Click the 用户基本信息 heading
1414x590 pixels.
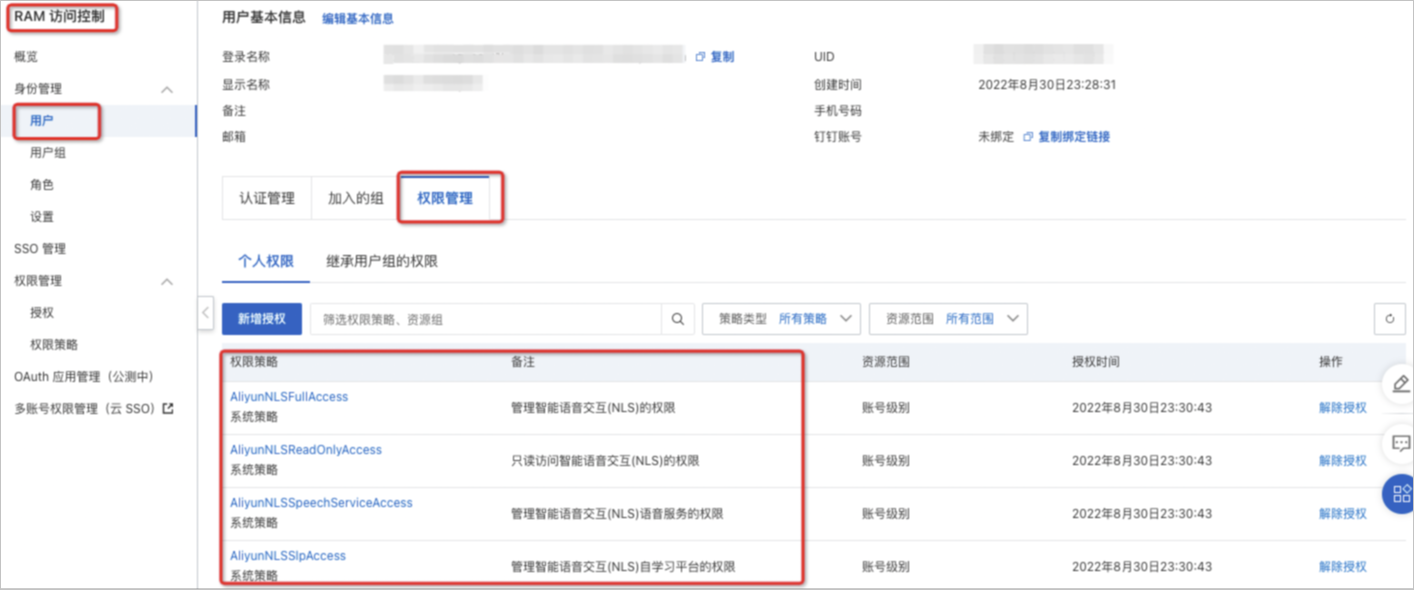coord(264,17)
